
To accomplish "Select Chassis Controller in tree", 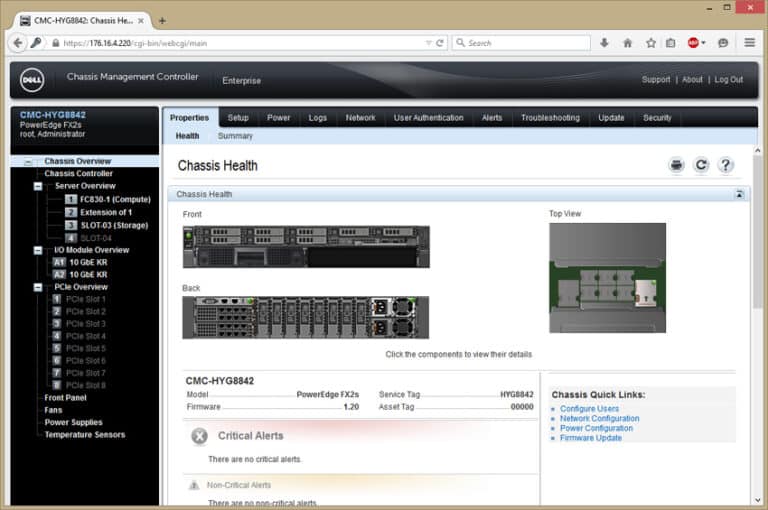I will (x=78, y=173).
